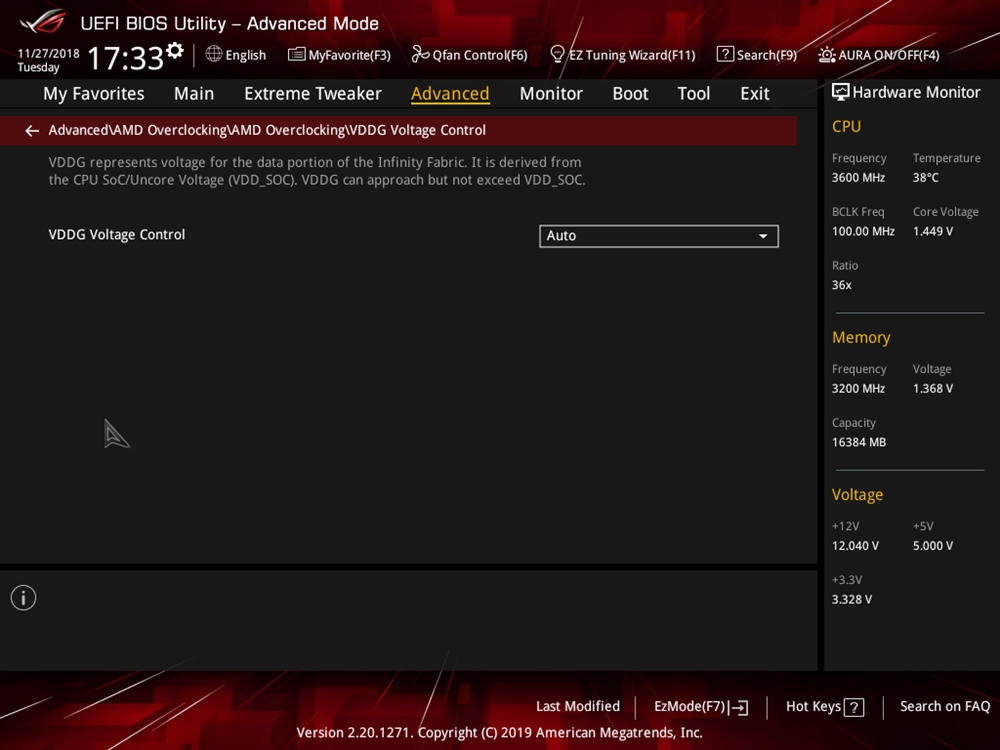Click the CPU section heading

[846, 126]
